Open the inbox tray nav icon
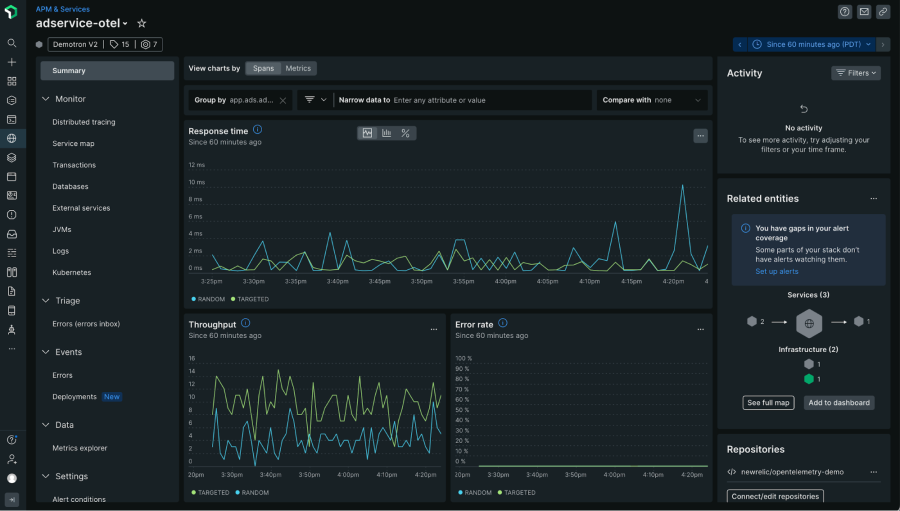The height and width of the screenshot is (511, 900). [11, 234]
